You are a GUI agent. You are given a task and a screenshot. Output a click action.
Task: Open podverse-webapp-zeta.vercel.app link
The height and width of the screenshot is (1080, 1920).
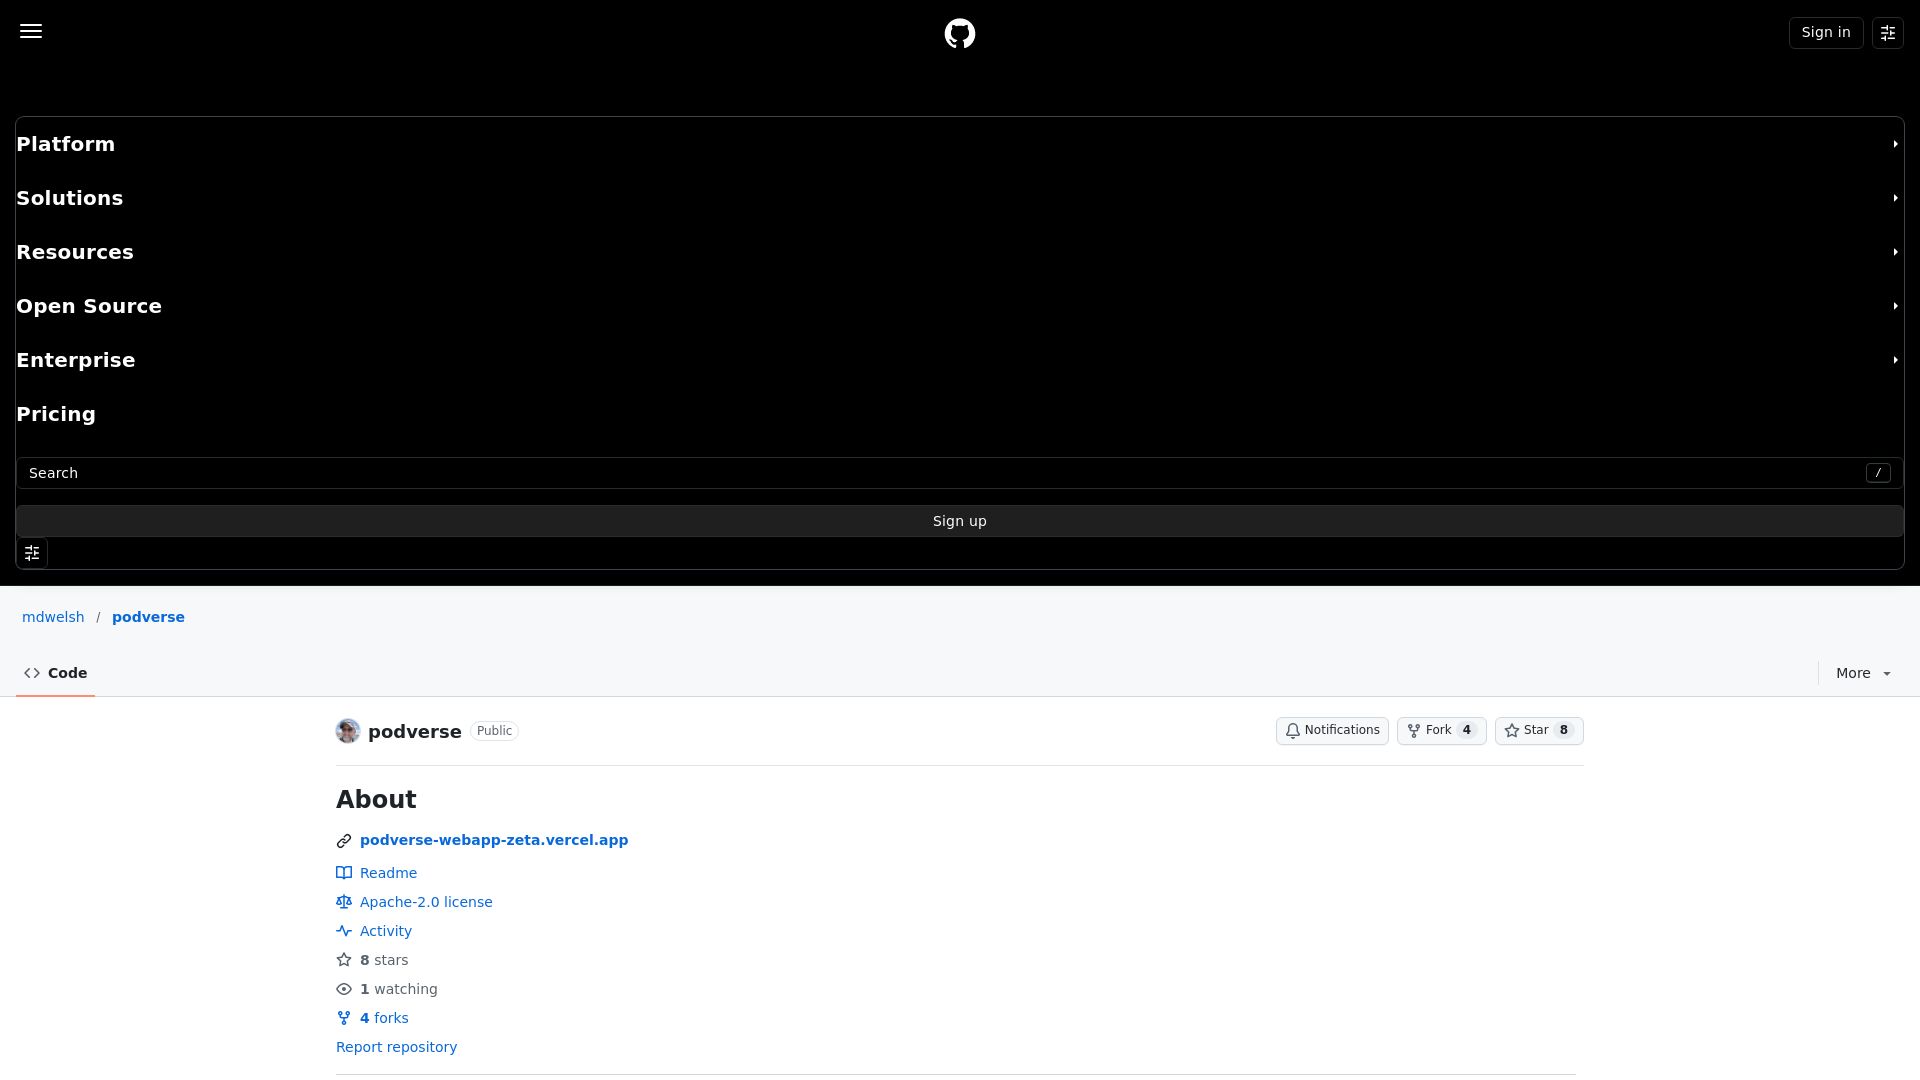point(494,840)
